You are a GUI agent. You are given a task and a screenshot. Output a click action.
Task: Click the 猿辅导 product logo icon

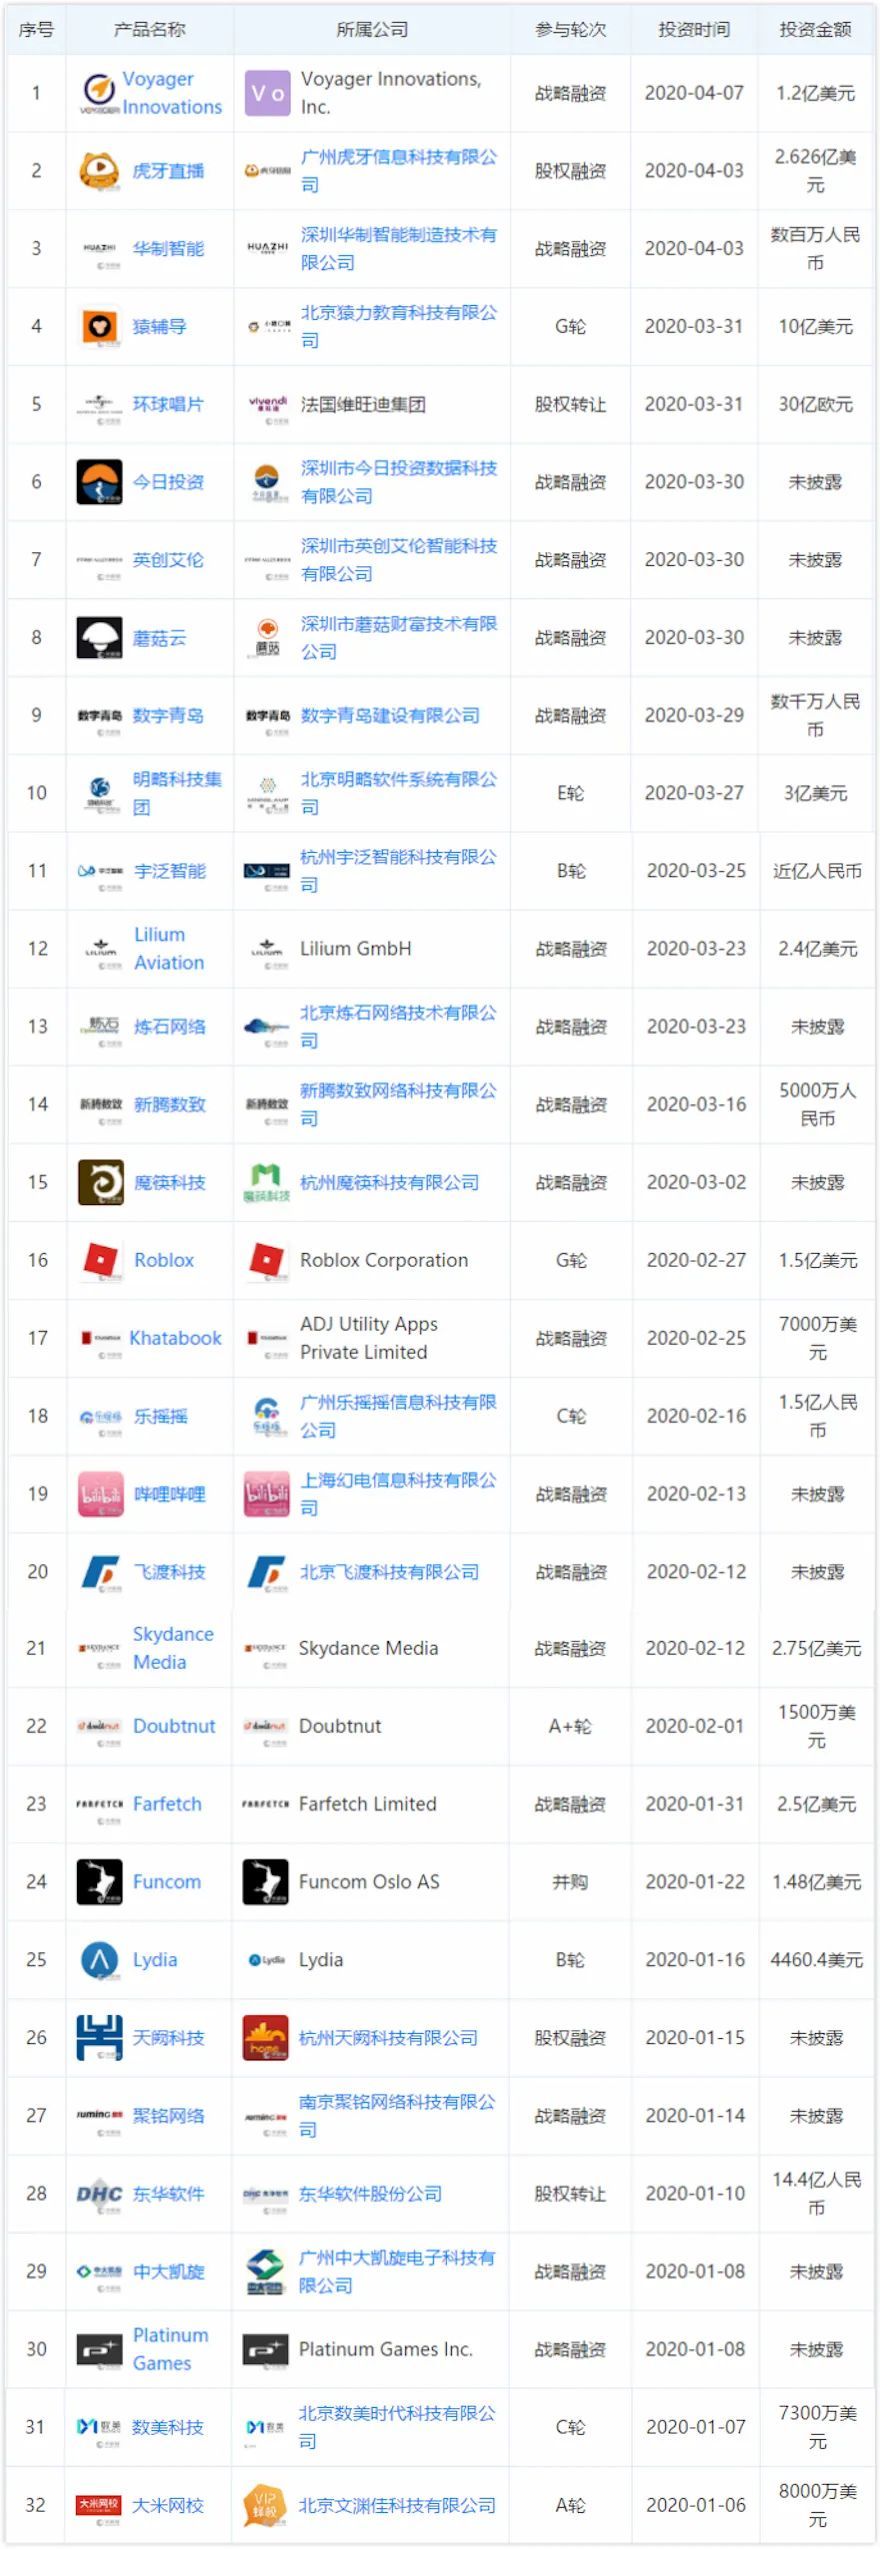(99, 327)
